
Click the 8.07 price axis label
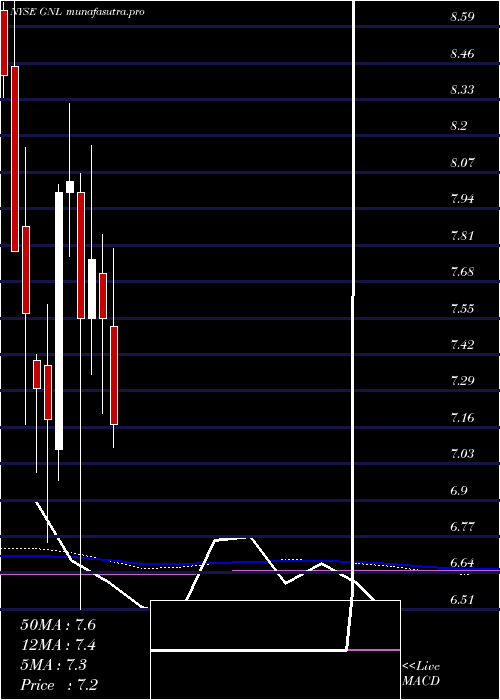(462, 162)
